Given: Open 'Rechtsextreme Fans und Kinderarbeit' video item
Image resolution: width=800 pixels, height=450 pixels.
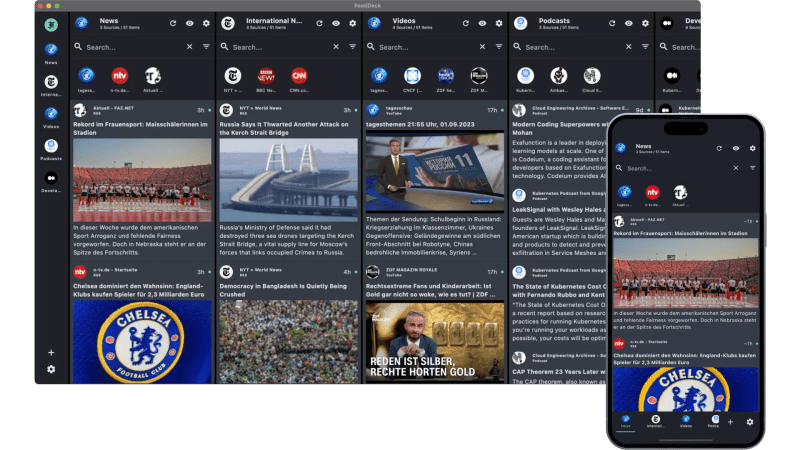Looking at the screenshot, I should [x=430, y=290].
